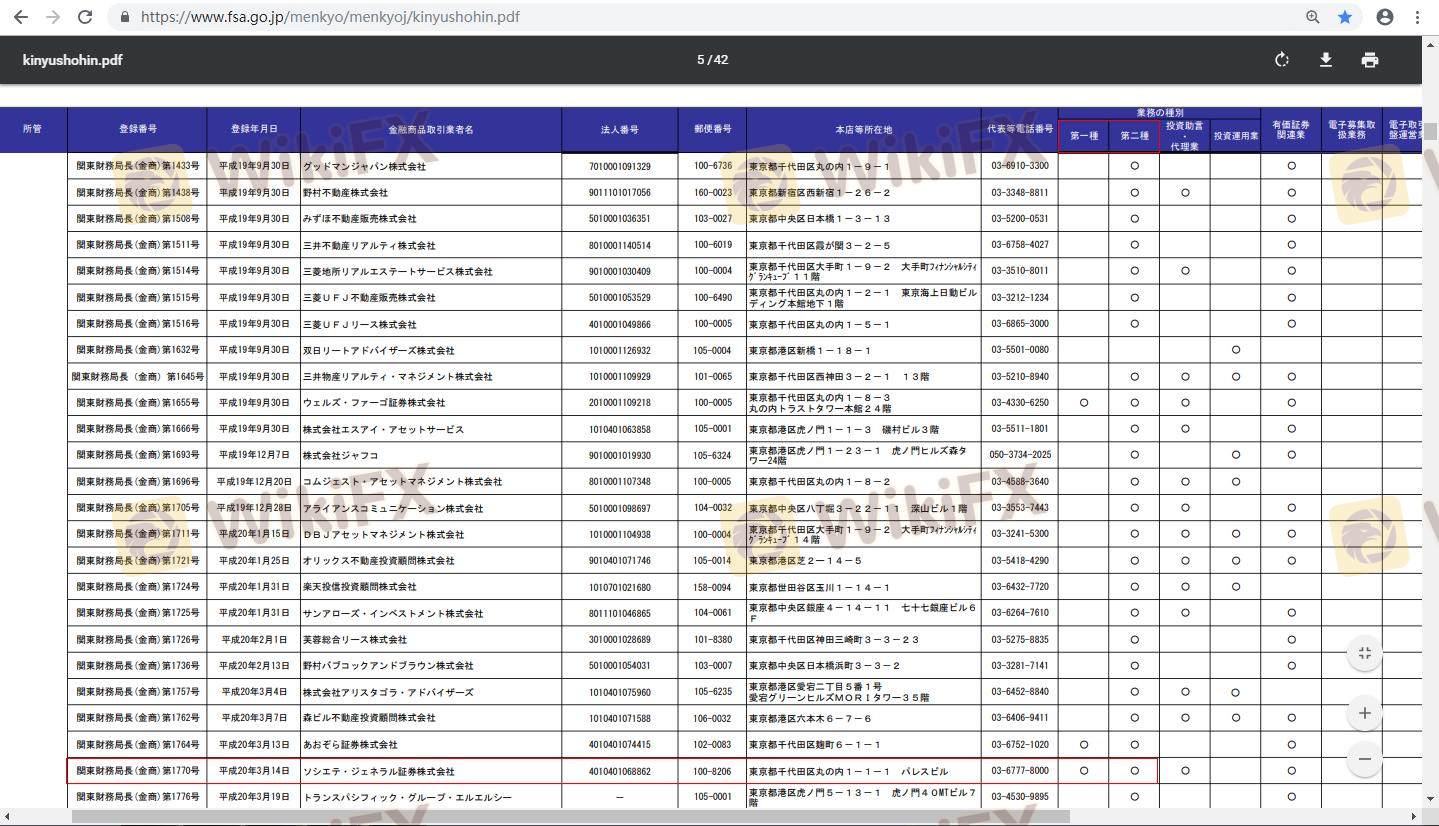Open the Chrome profile avatar
The height and width of the screenshot is (826, 1439).
click(1385, 17)
